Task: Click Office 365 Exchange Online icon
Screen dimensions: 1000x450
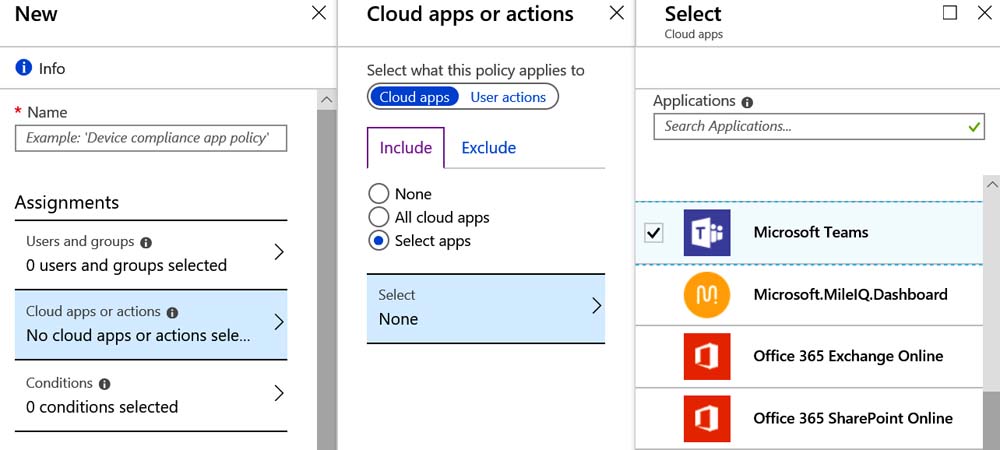Action: 707,356
